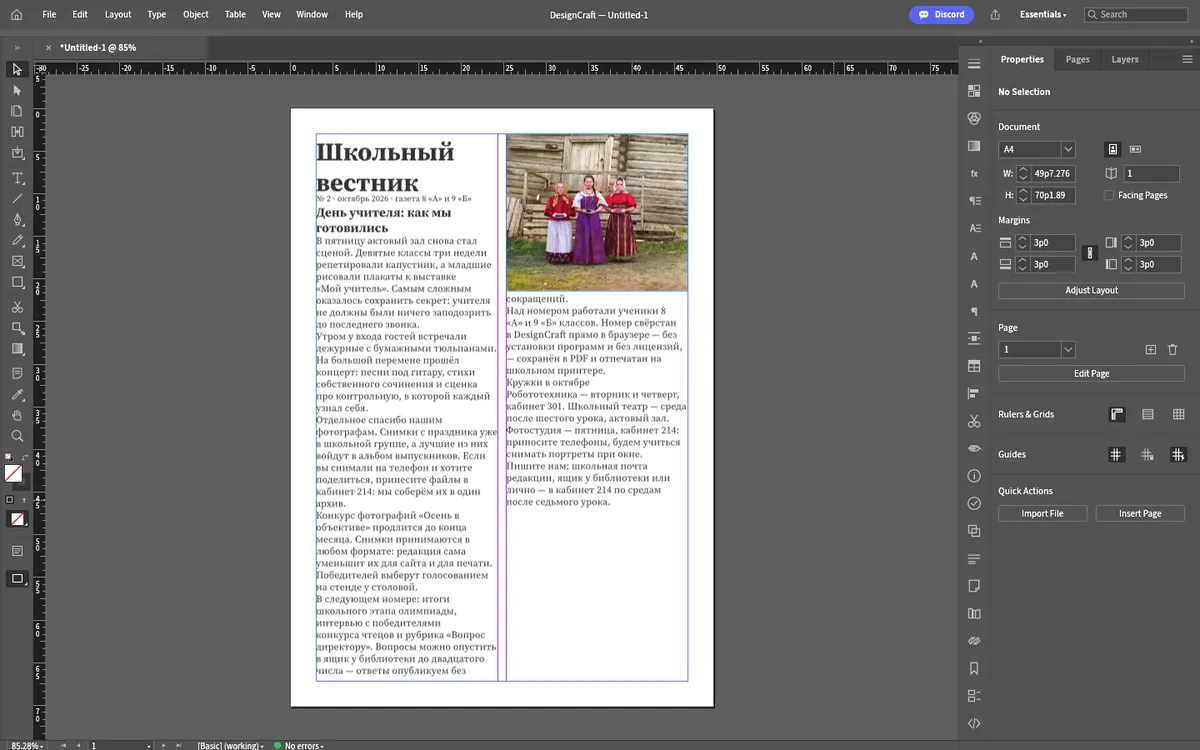Viewport: 1200px width, 750px height.
Task: Open the [Basic] (working) preflight profile dropdown
Action: [232, 746]
